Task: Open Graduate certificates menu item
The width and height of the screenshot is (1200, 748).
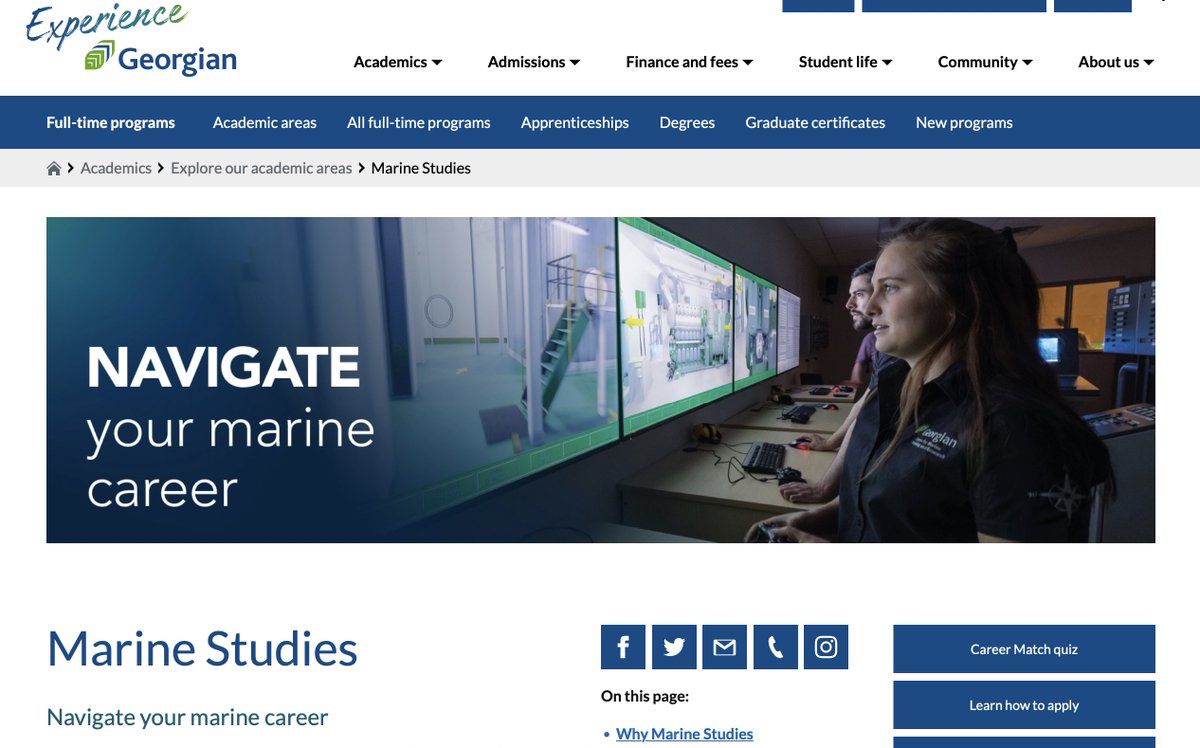Action: pyautogui.click(x=815, y=123)
